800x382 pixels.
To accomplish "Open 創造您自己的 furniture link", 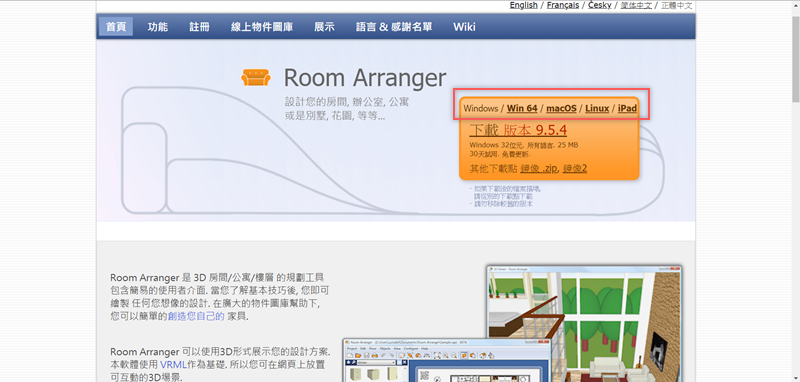I will click(x=196, y=316).
